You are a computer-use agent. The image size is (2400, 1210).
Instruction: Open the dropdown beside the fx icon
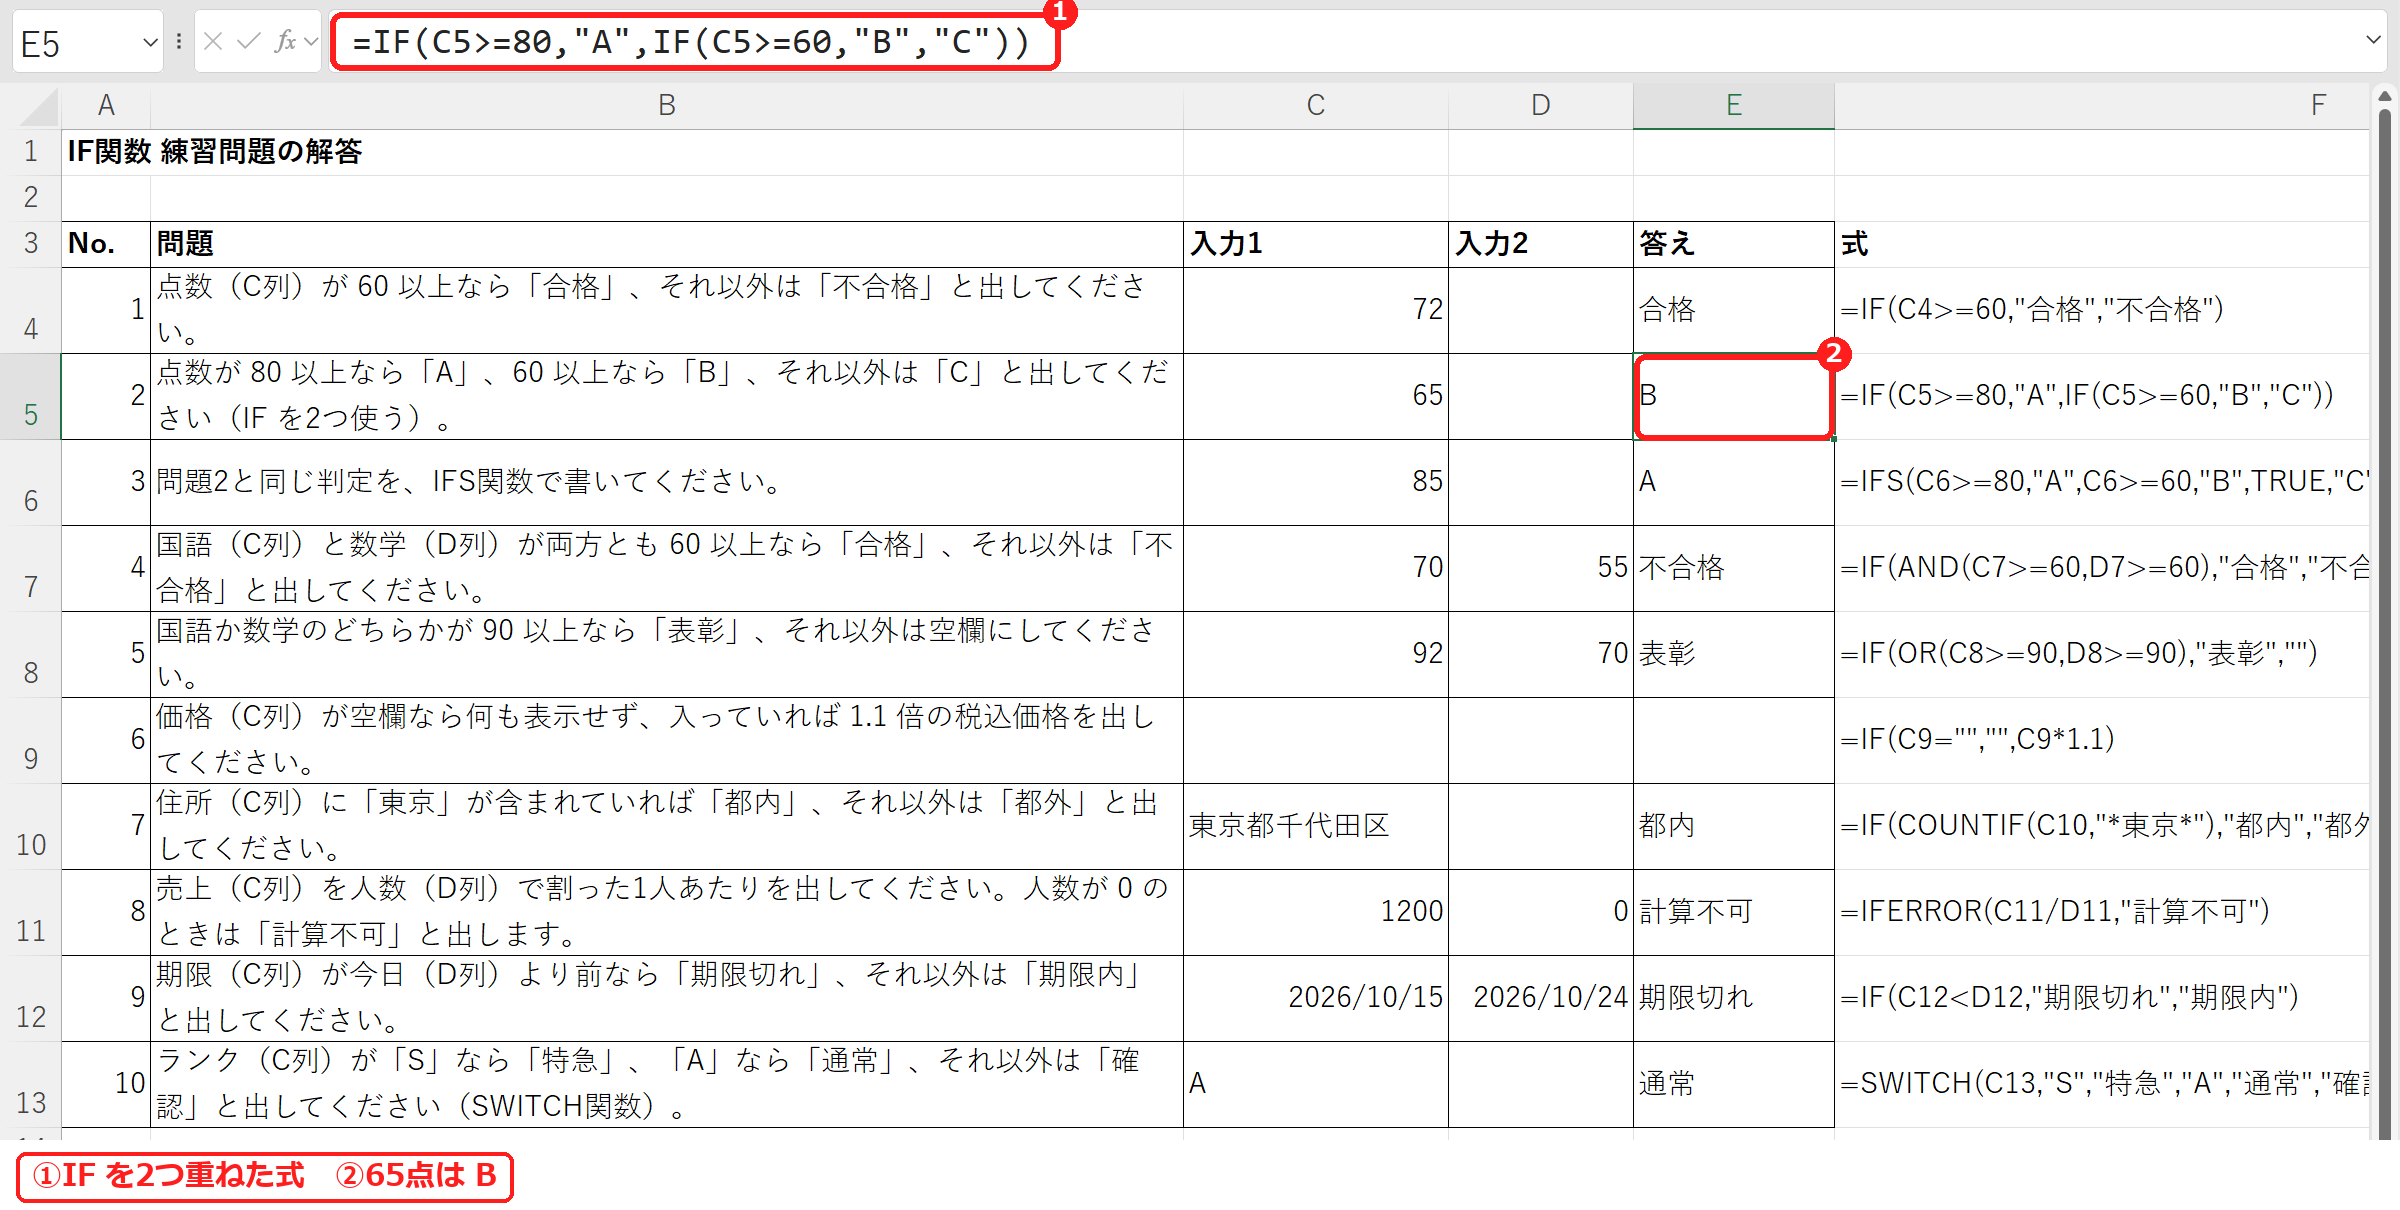point(311,42)
